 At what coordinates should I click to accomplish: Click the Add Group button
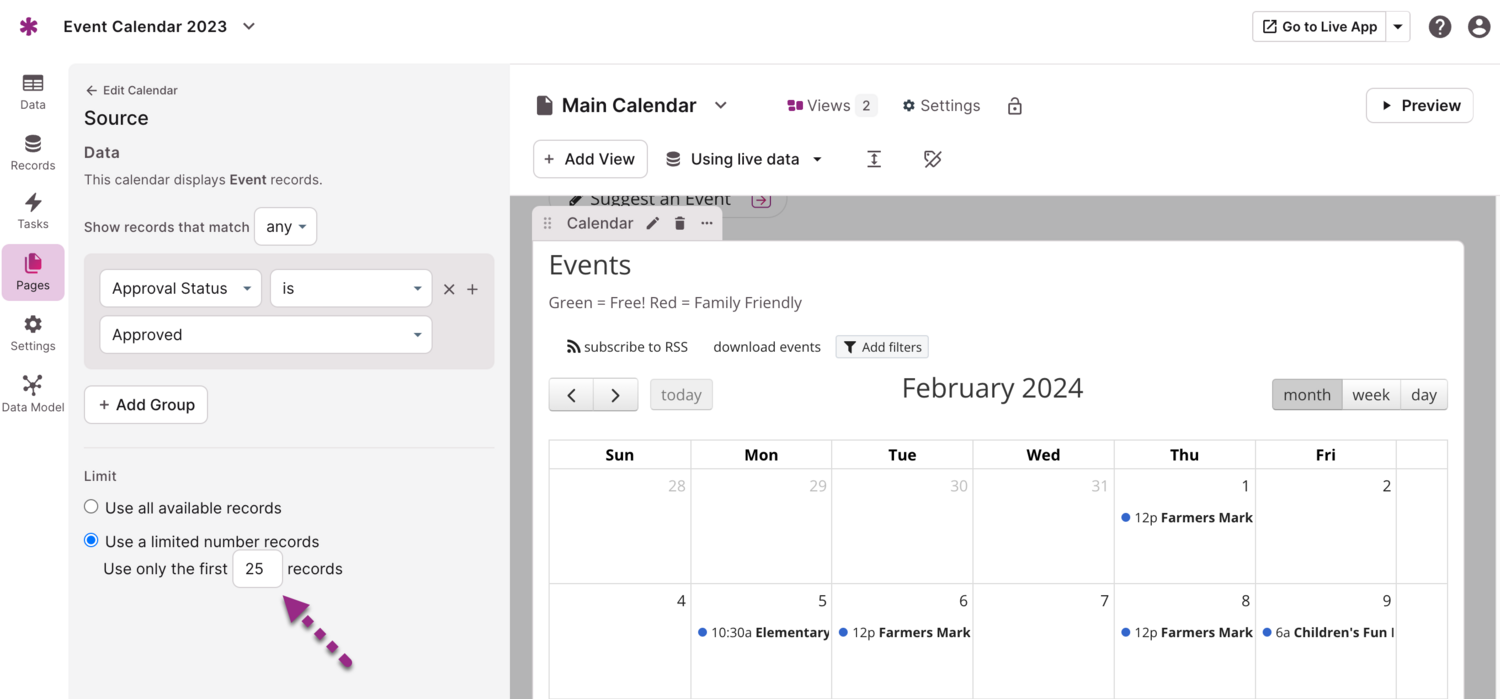(145, 404)
